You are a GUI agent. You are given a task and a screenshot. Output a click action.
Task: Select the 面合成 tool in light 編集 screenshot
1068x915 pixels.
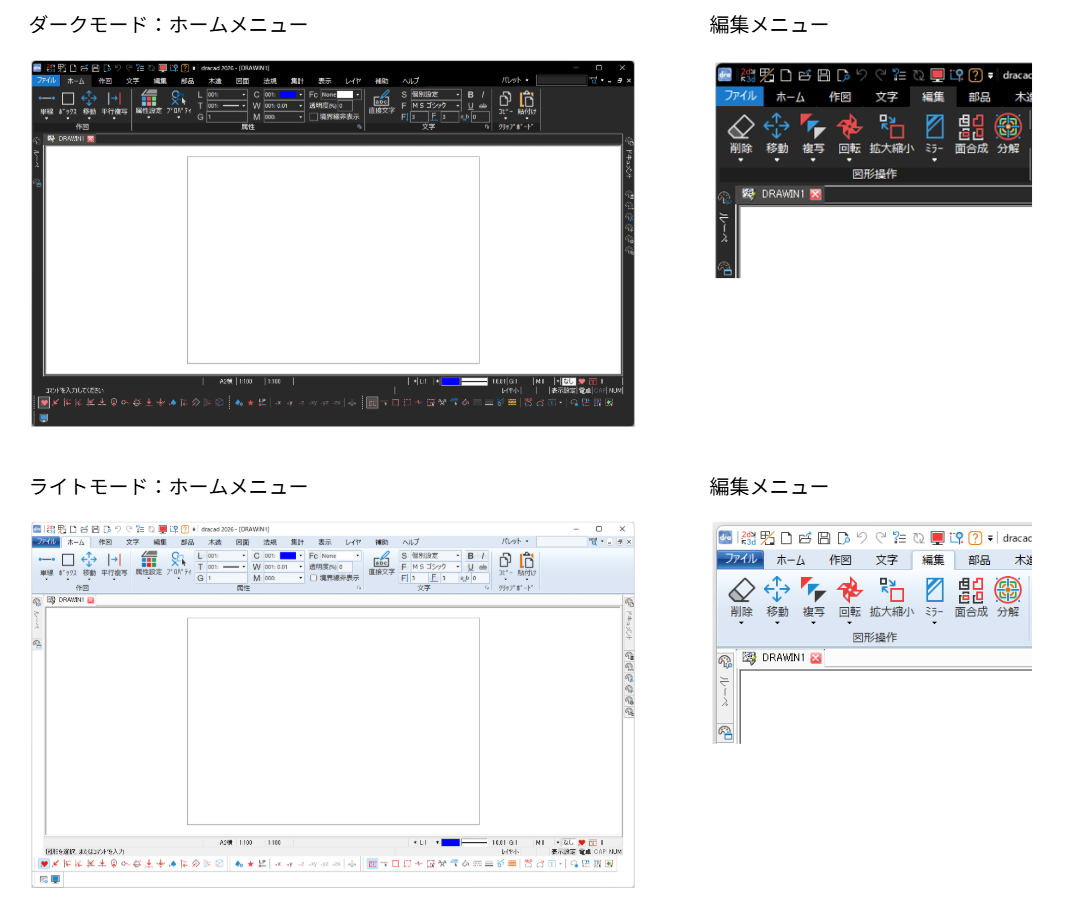[x=971, y=598]
